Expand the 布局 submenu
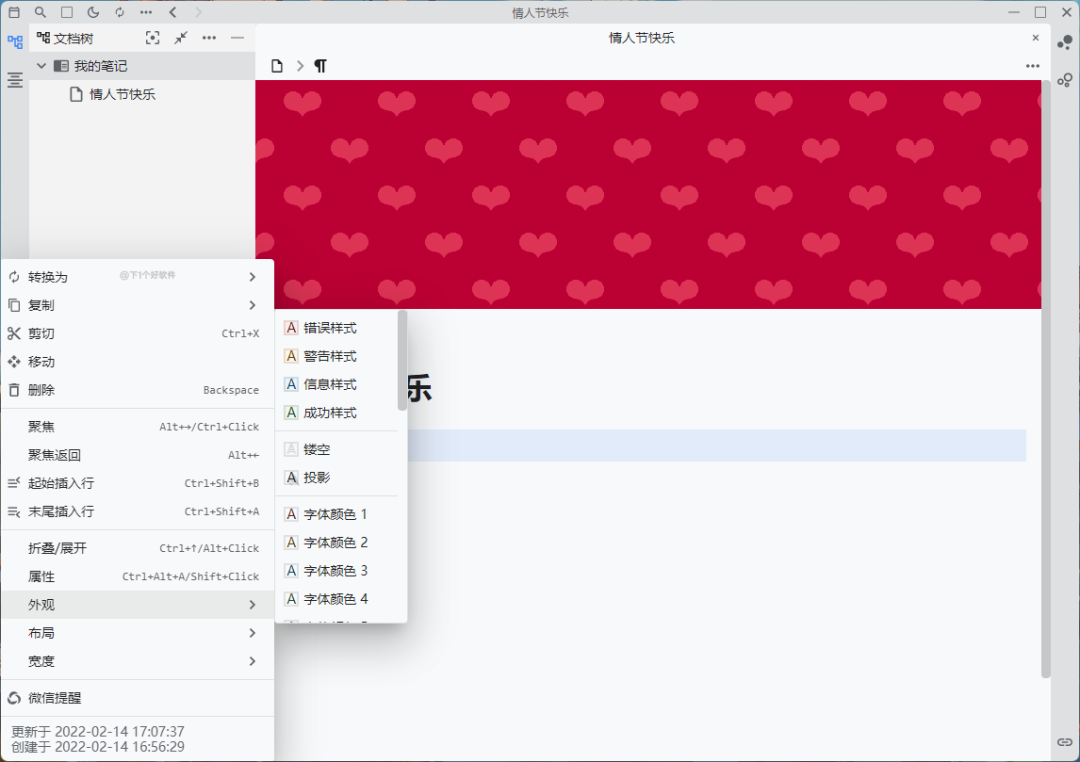This screenshot has width=1080, height=762. [x=137, y=632]
